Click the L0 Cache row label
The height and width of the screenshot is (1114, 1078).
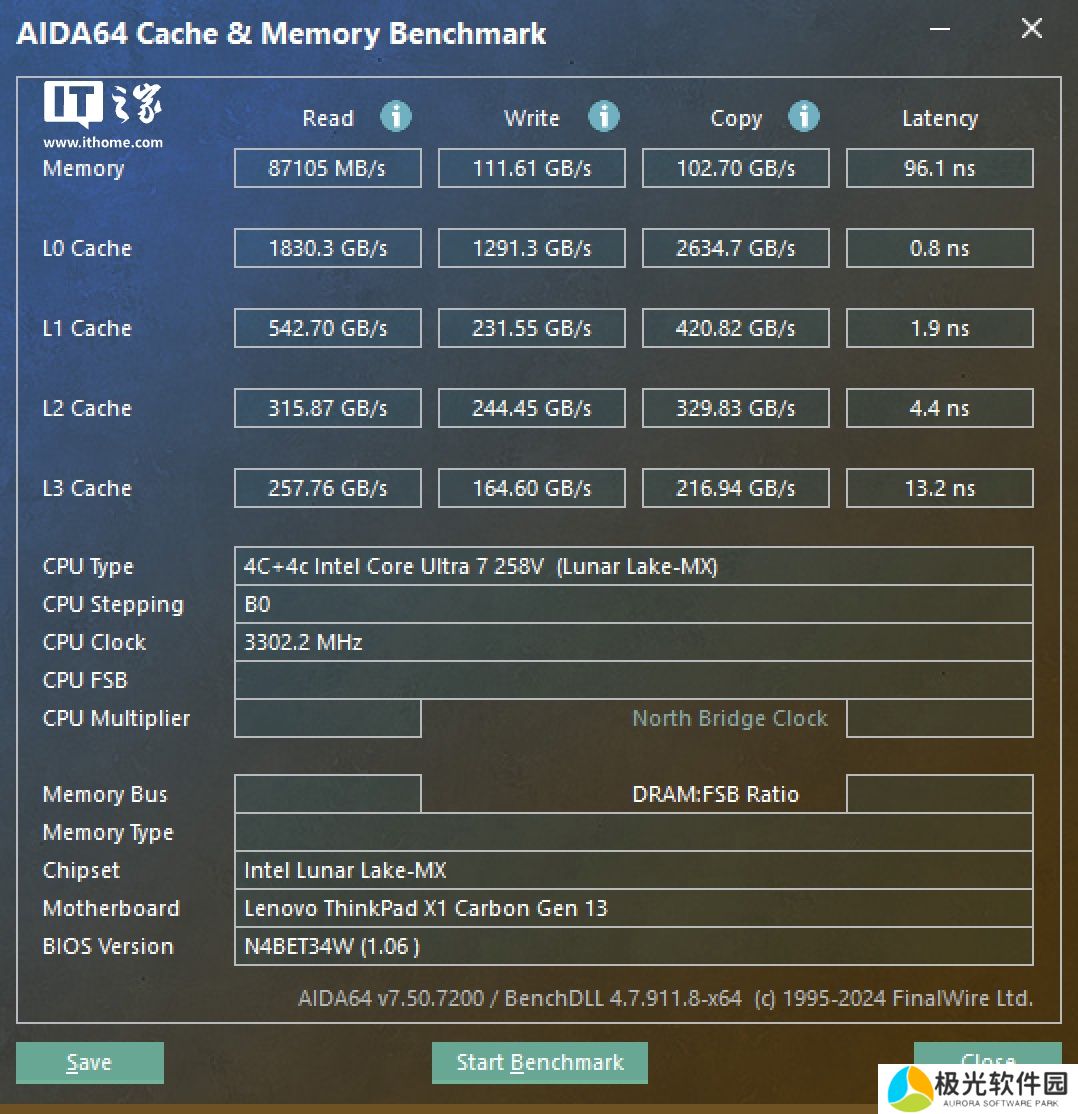[x=87, y=248]
